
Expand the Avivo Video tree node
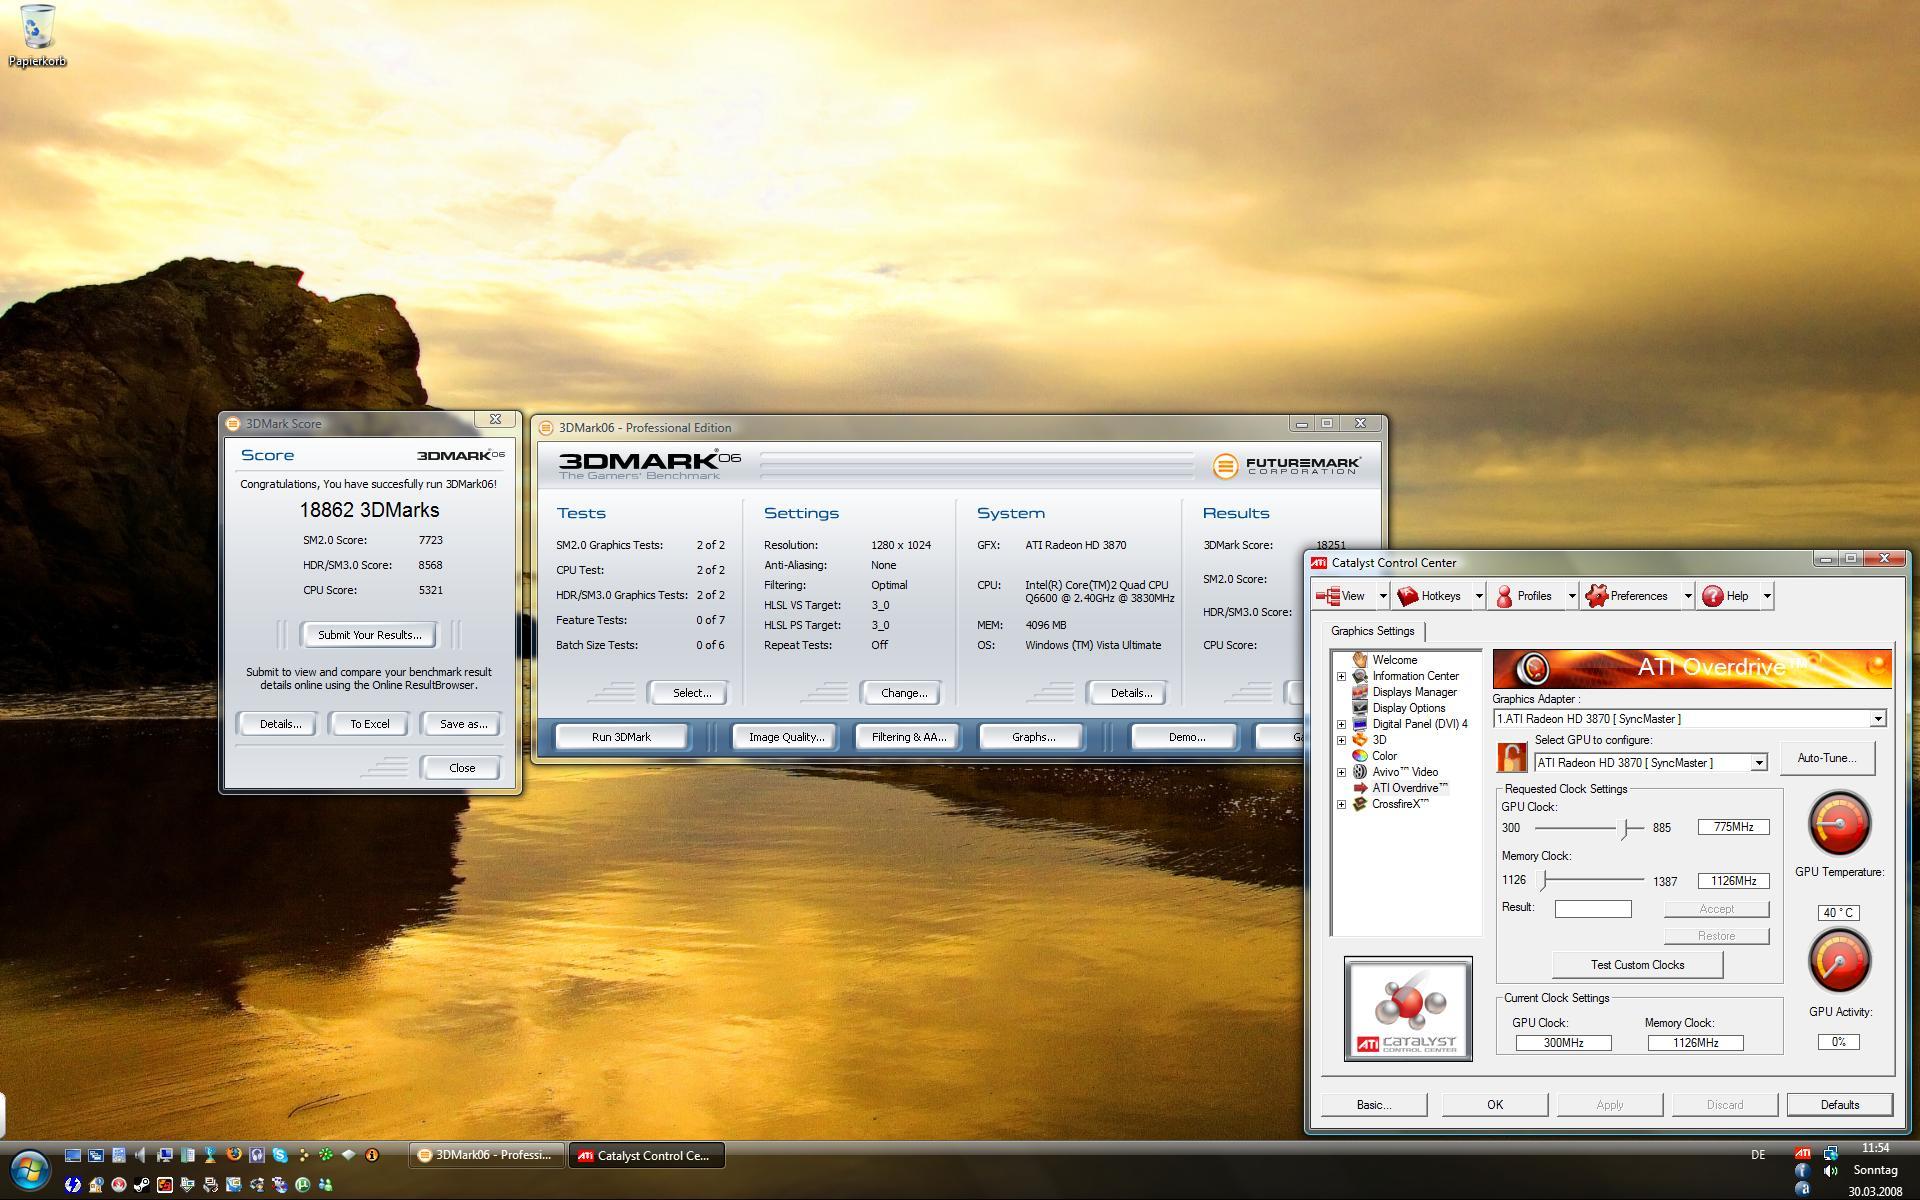click(x=1341, y=772)
